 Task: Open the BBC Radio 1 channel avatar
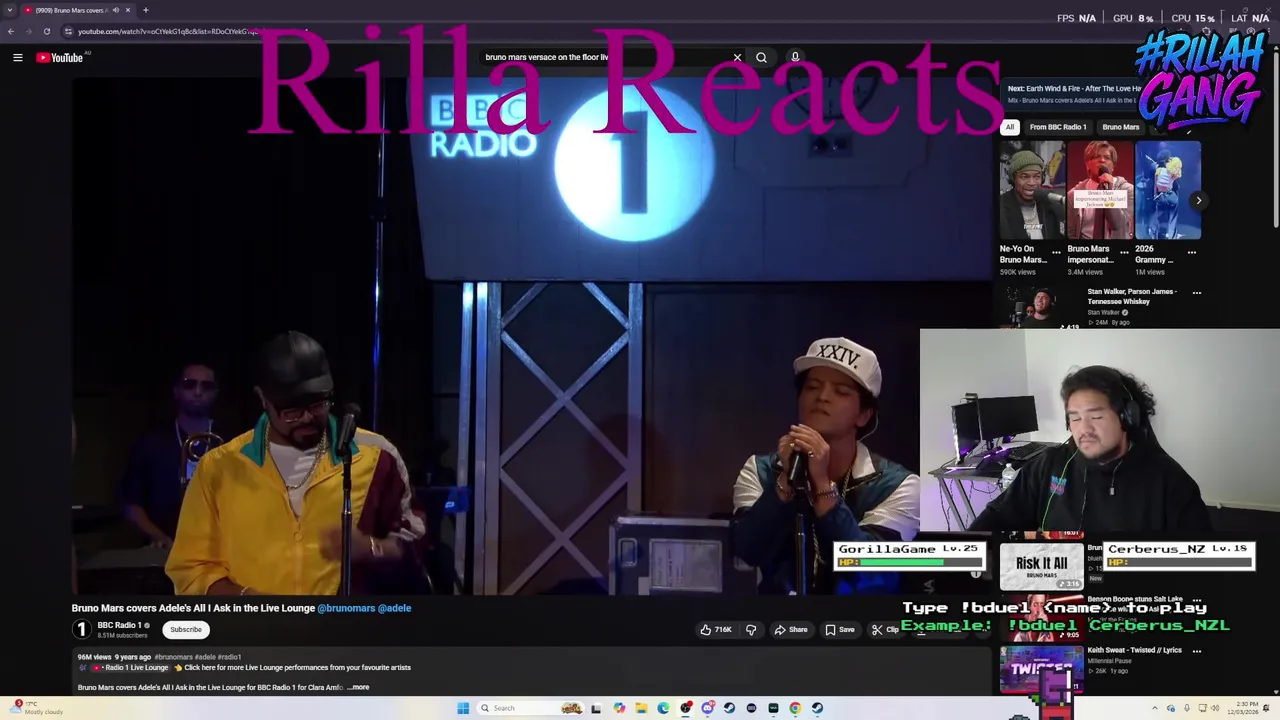coord(82,630)
